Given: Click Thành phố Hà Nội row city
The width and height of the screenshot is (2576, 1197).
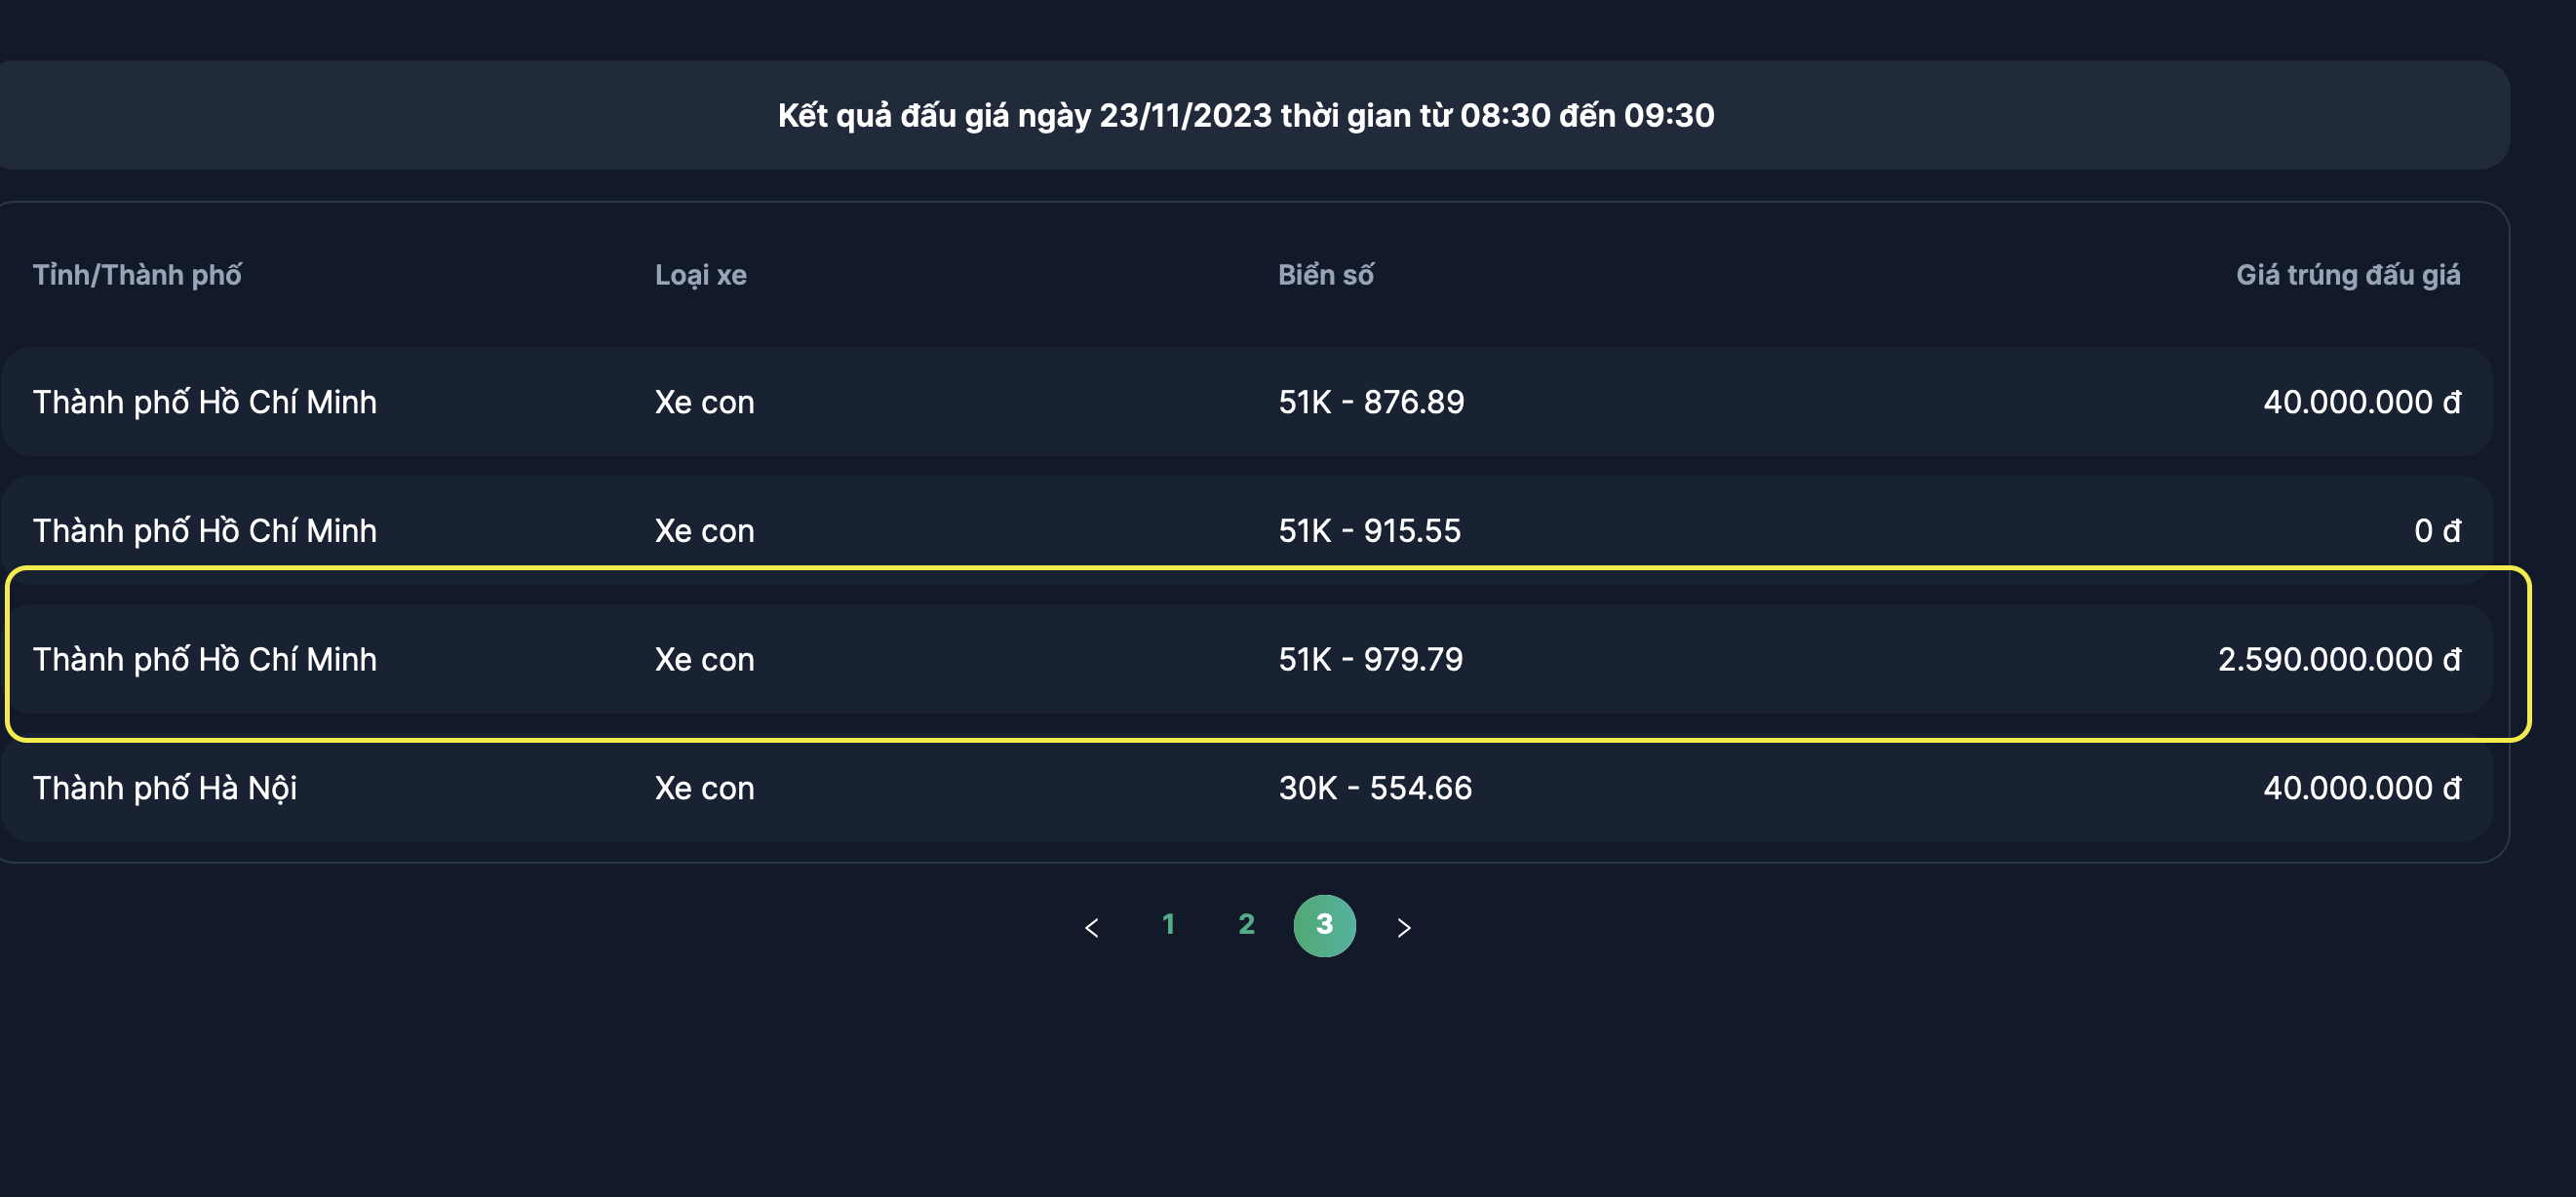Looking at the screenshot, I should click(x=165, y=788).
